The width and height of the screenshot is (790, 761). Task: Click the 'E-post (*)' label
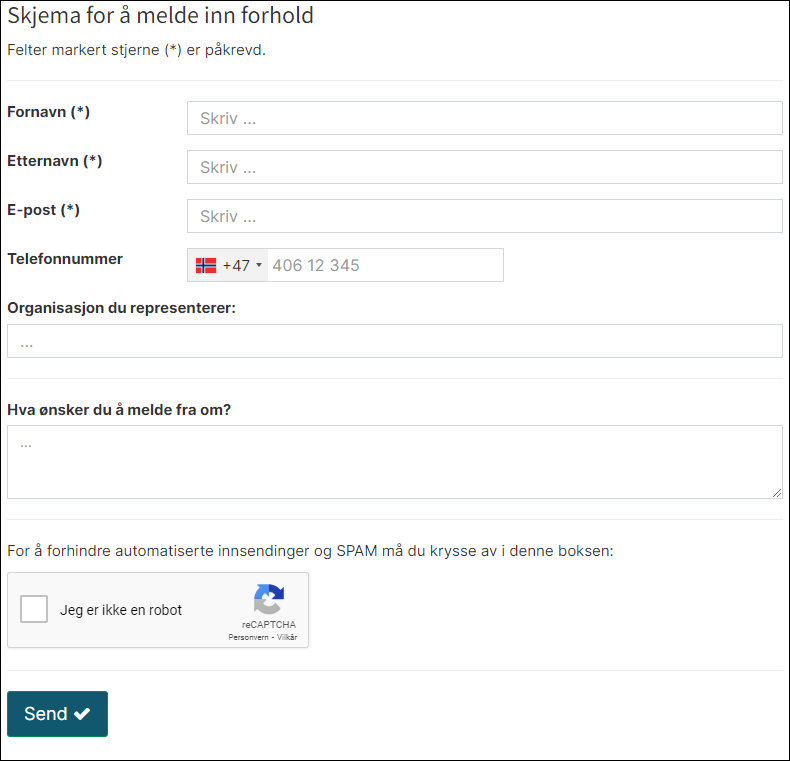point(43,210)
